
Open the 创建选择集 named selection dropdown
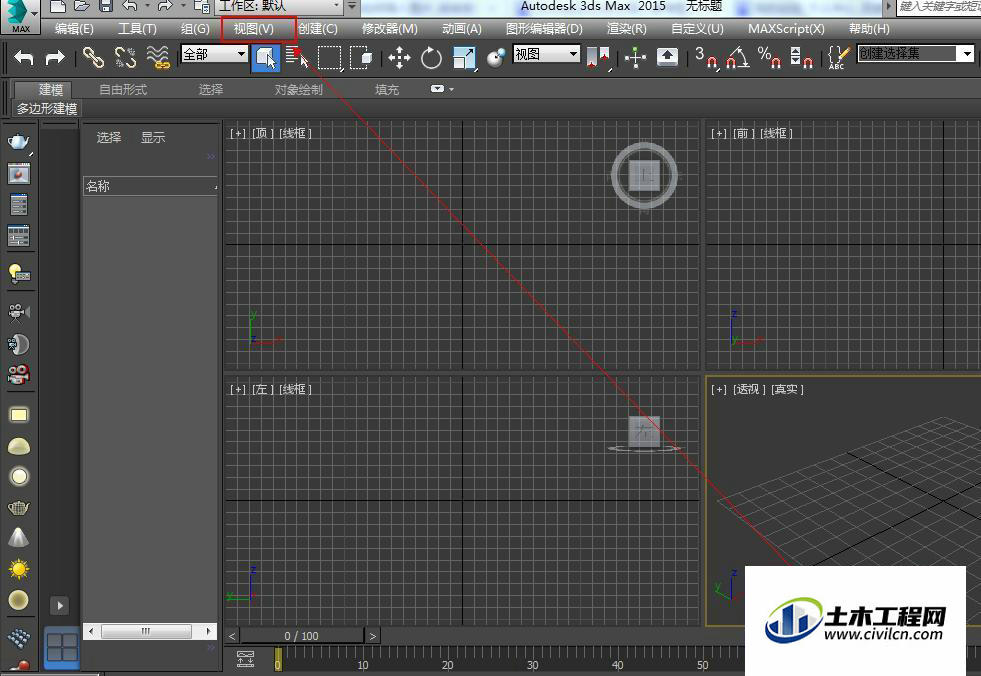pyautogui.click(x=916, y=54)
